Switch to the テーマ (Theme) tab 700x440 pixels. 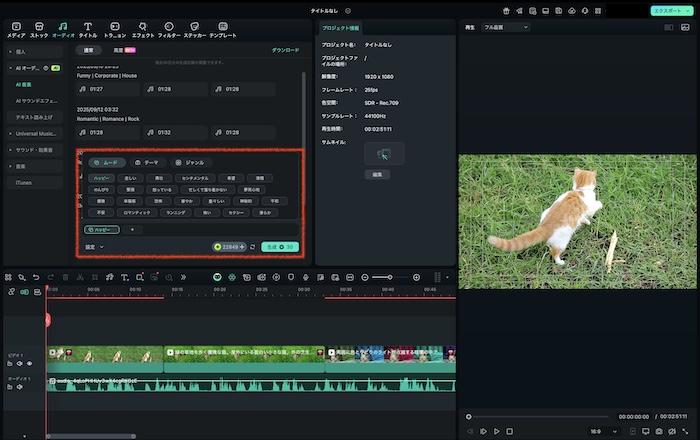point(146,162)
